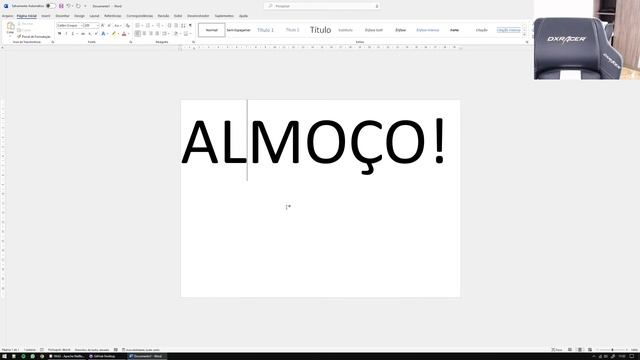Open the Windows Start button
Image resolution: width=640 pixels, height=360 pixels.
(x=4, y=356)
